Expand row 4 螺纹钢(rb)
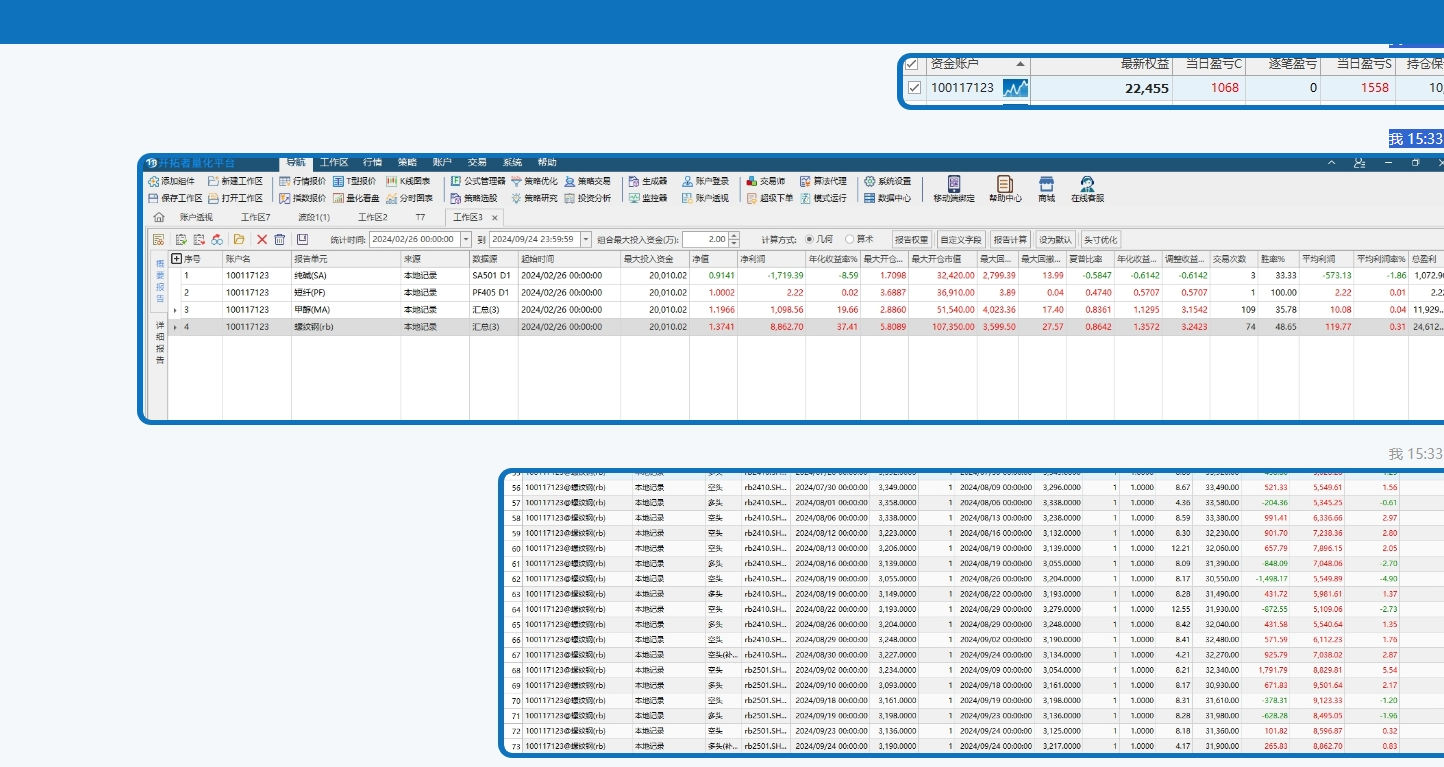This screenshot has width=1444, height=767. point(175,327)
